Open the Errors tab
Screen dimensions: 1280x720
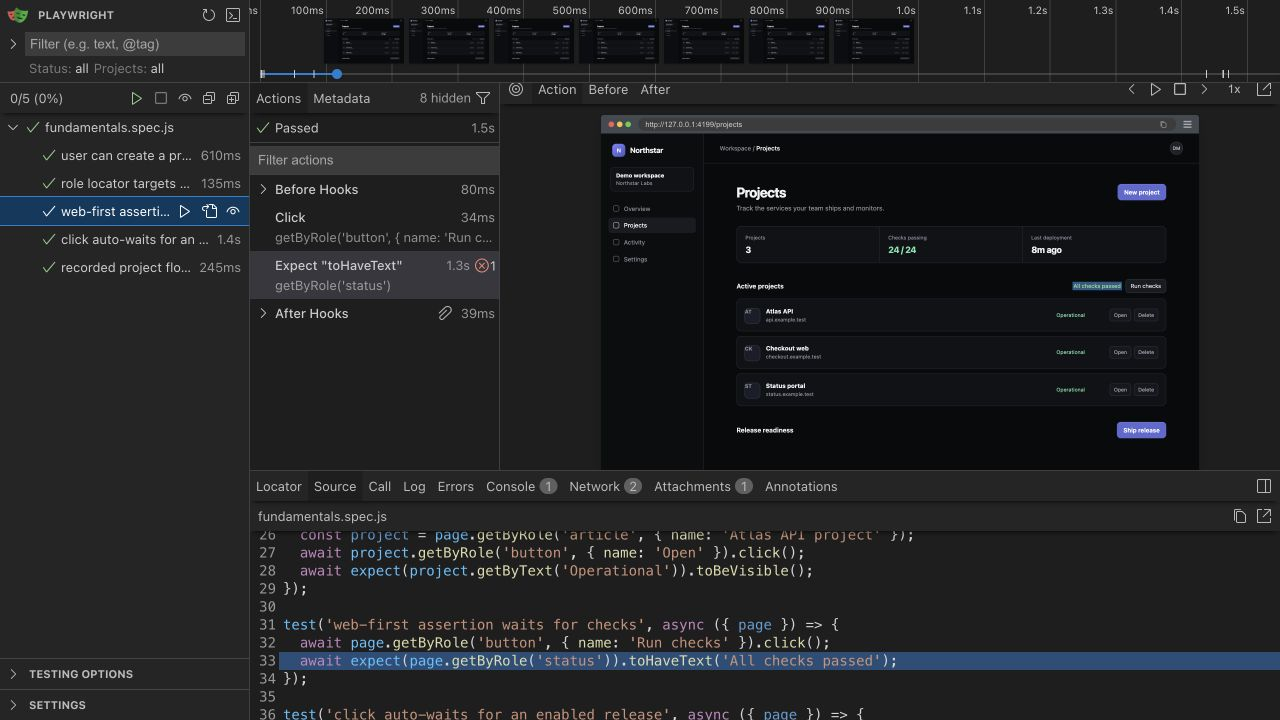[455, 486]
